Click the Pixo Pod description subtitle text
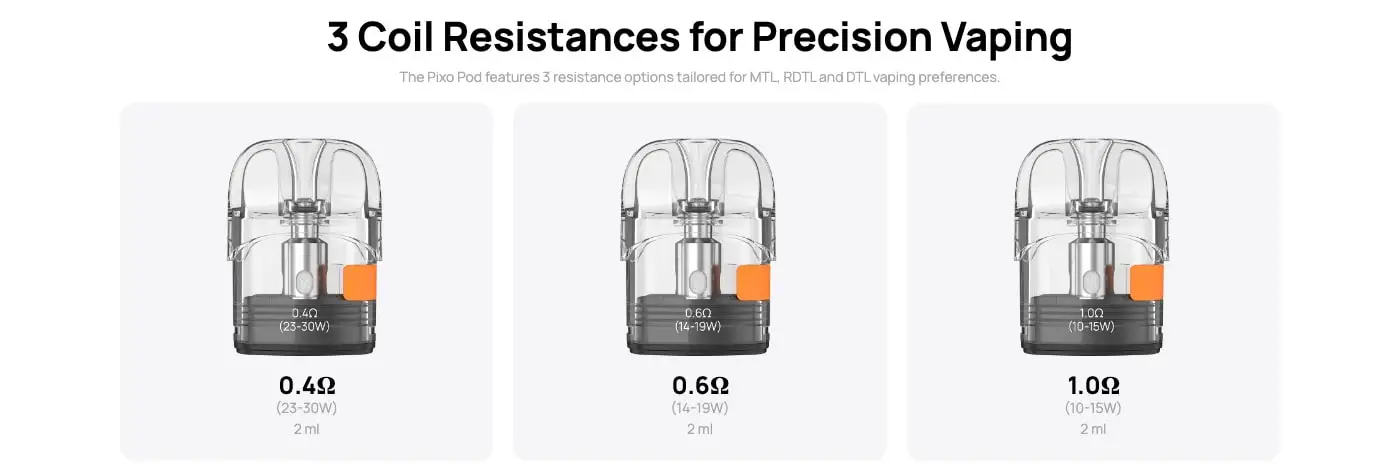The image size is (1400, 476). [699, 77]
